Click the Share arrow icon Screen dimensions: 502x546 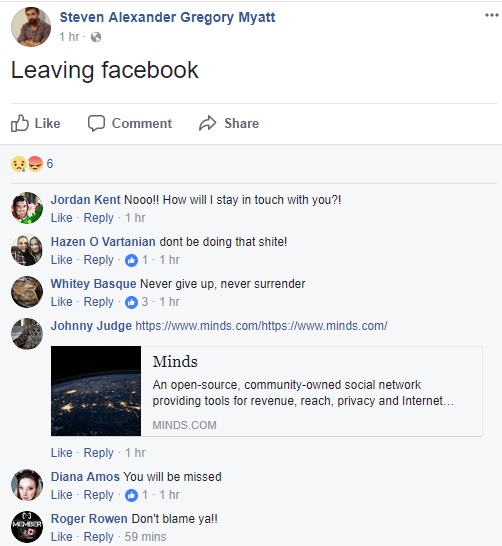coord(208,123)
